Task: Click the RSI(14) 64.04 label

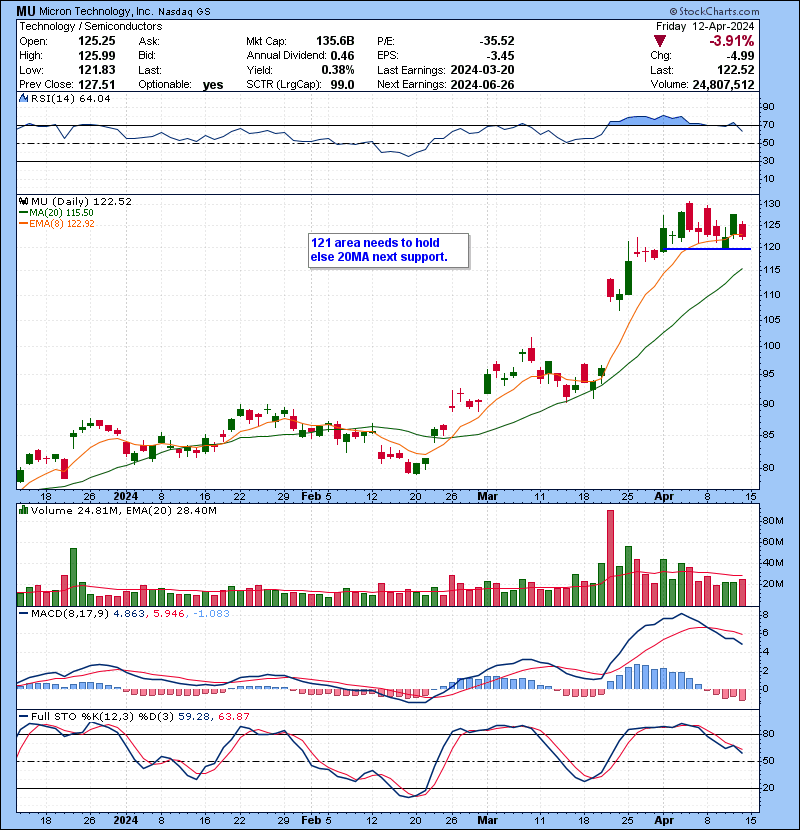Action: [70, 98]
